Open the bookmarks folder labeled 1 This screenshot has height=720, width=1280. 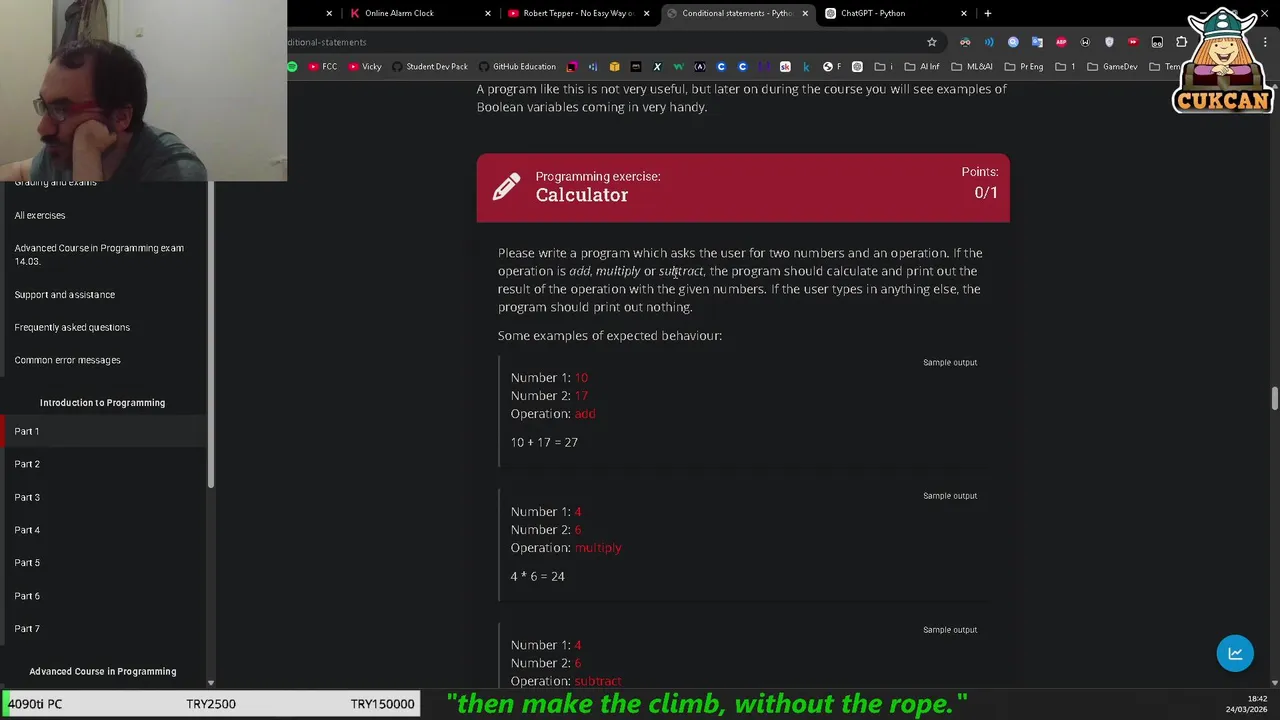point(1065,67)
